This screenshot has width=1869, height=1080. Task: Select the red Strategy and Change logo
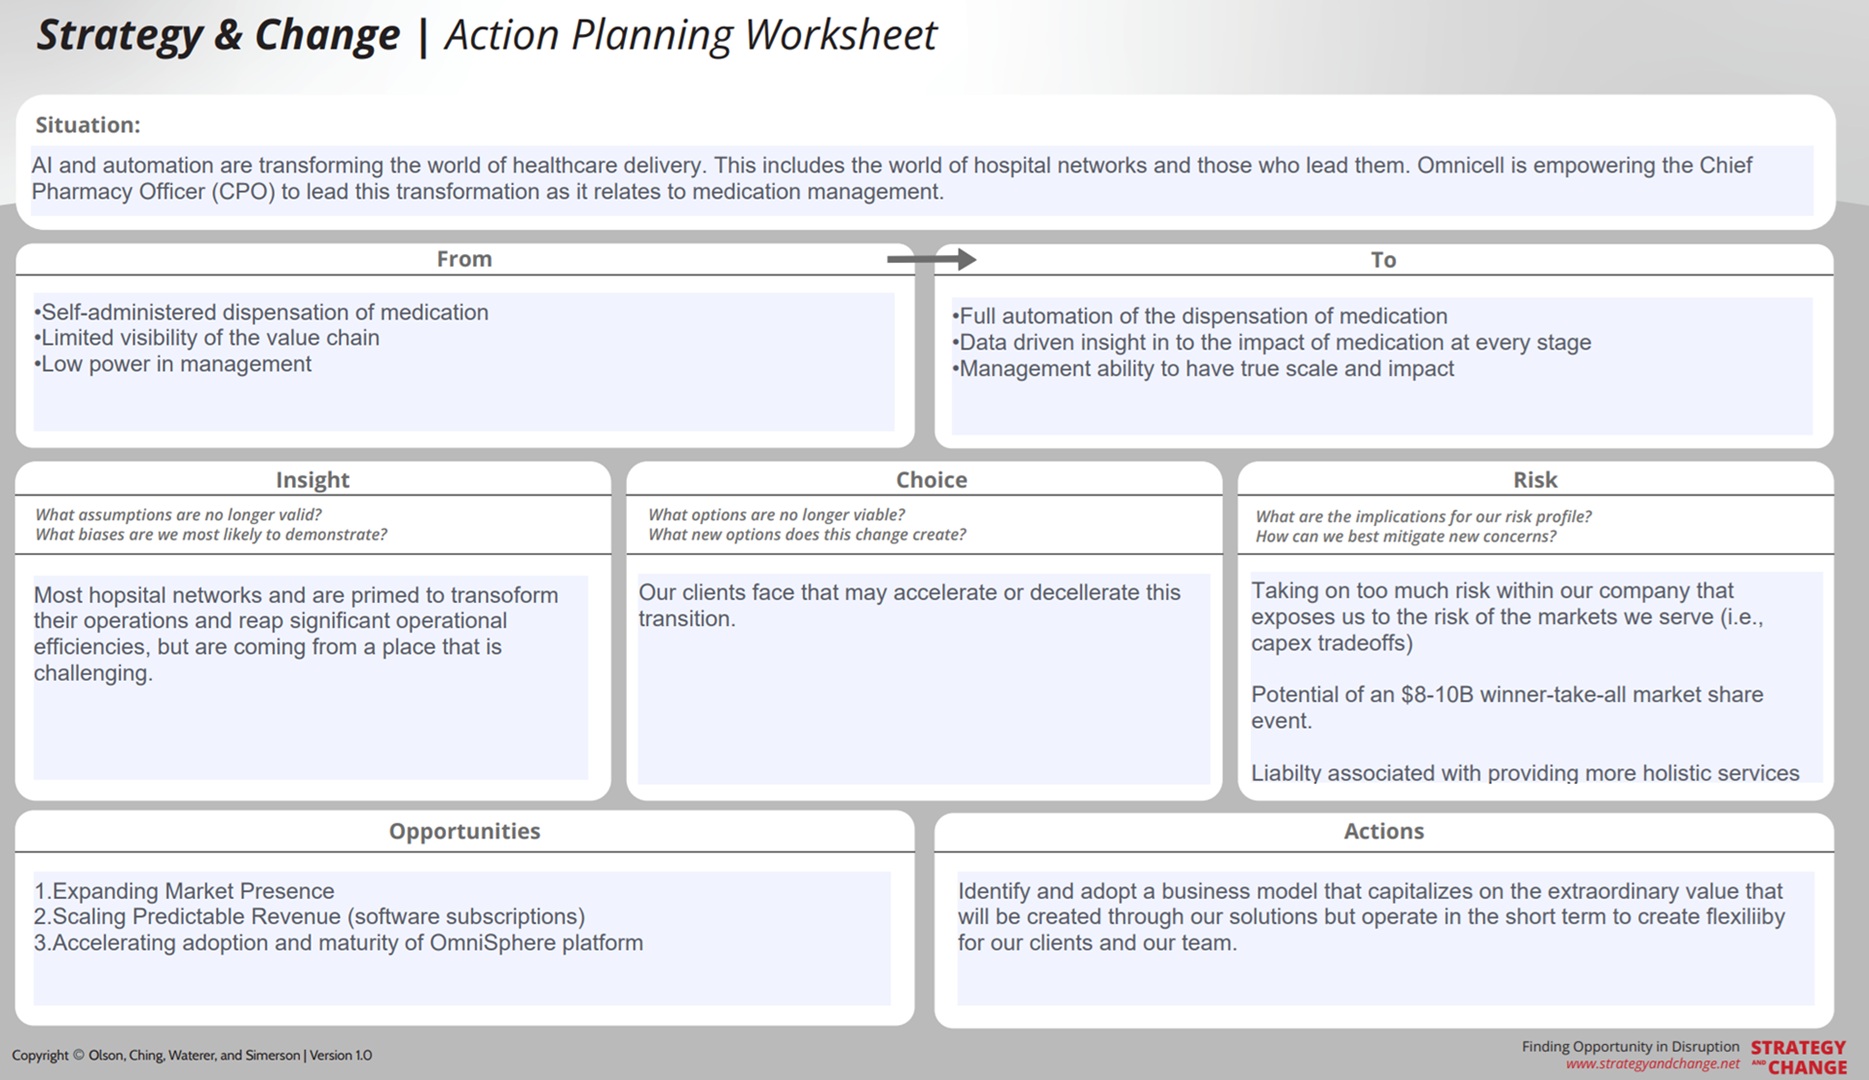pyautogui.click(x=1800, y=1055)
